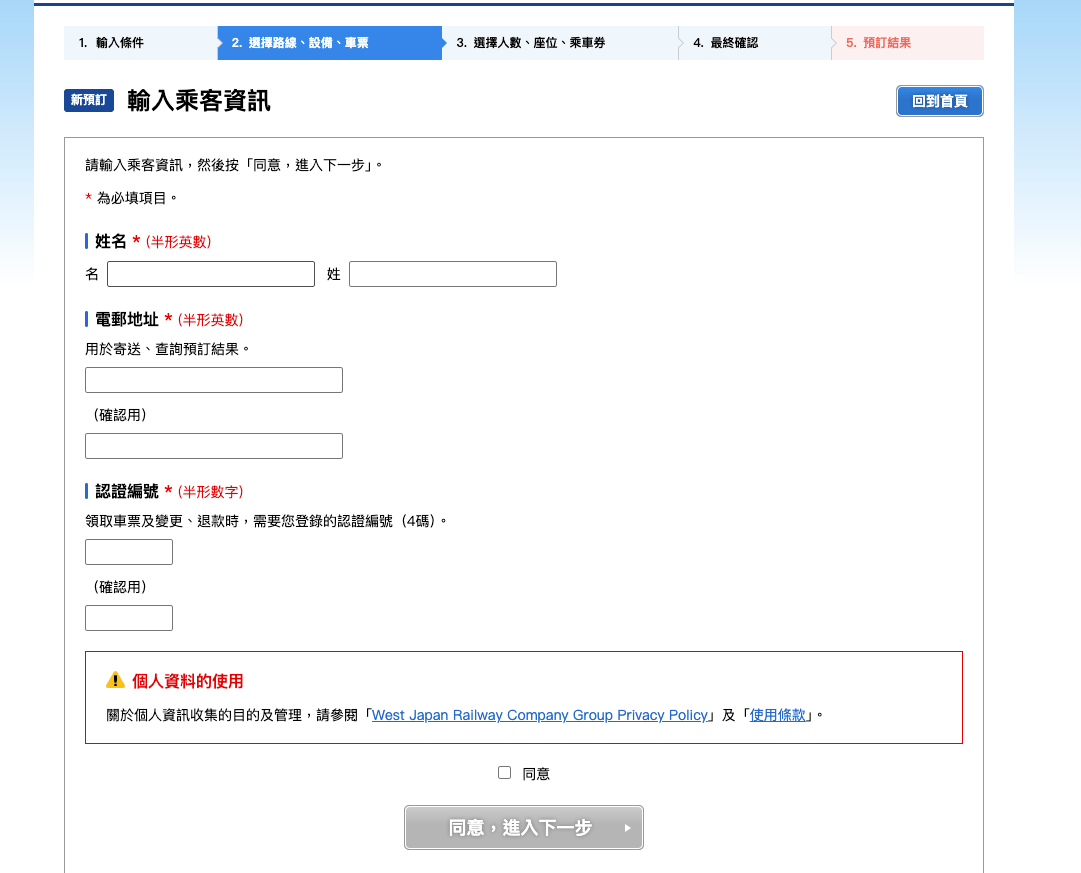The height and width of the screenshot is (873, 1081).
Task: Select step 5. 預訂結果
Action: (x=908, y=43)
